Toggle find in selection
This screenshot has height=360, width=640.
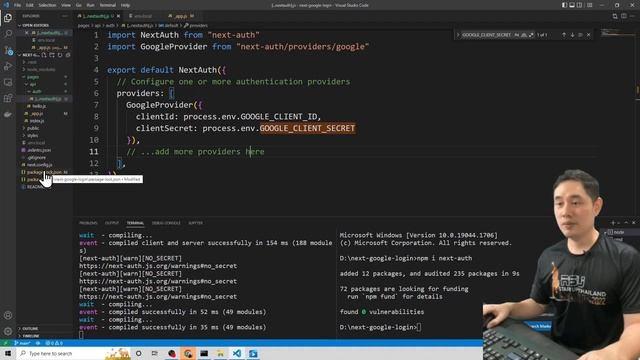[x=580, y=35]
